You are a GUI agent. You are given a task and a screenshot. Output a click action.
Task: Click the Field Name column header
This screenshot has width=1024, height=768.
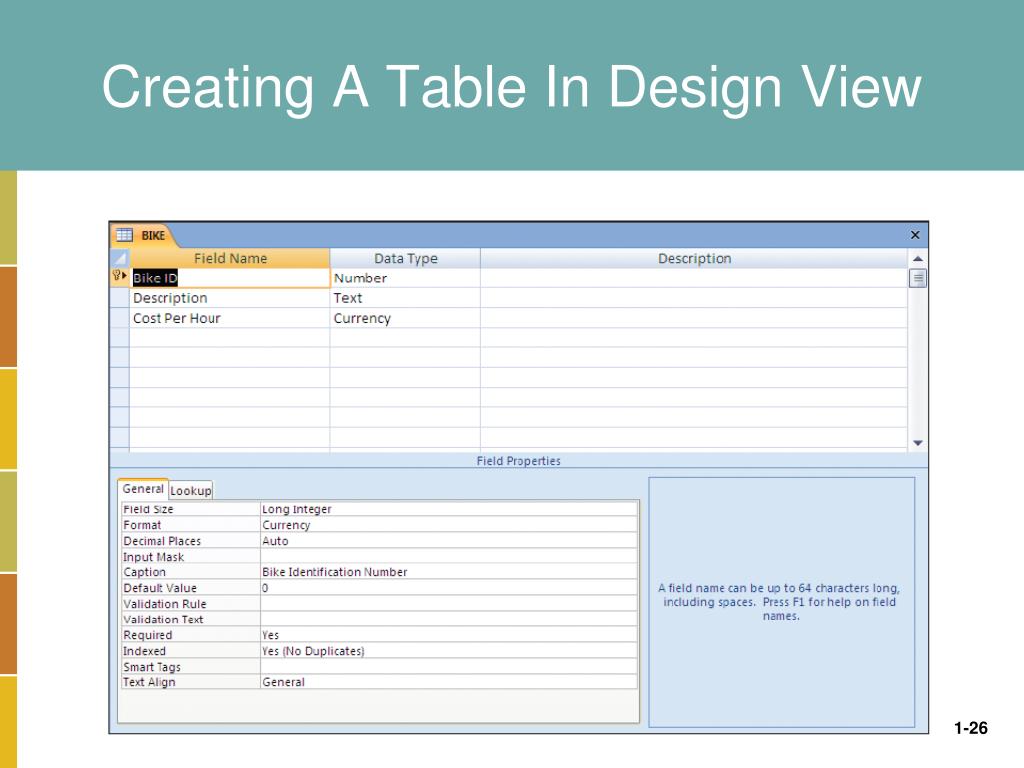pyautogui.click(x=230, y=258)
